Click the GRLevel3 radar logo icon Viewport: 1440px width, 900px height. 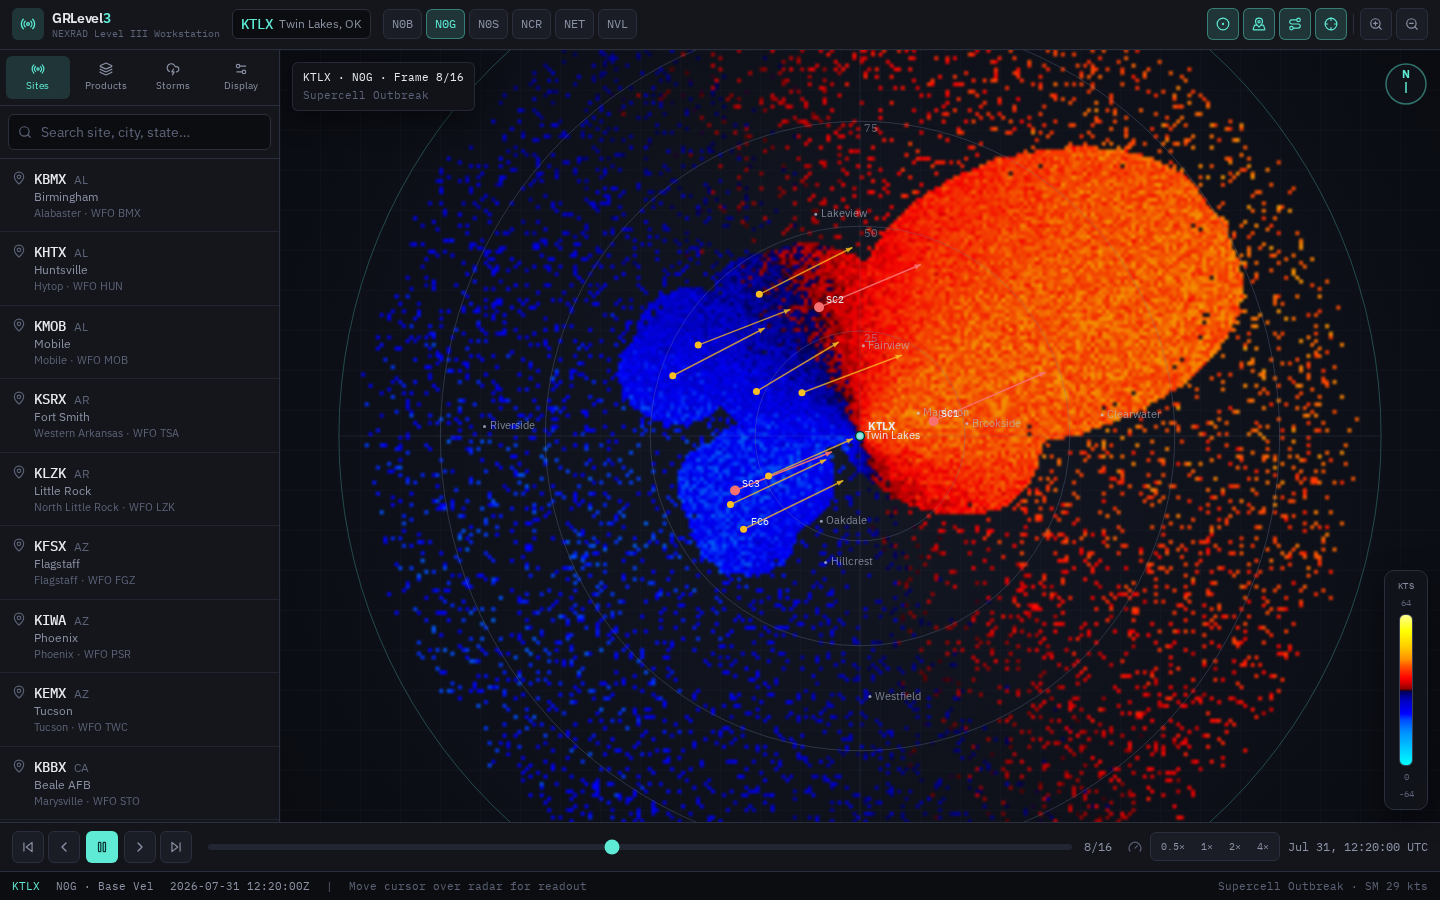tap(28, 24)
